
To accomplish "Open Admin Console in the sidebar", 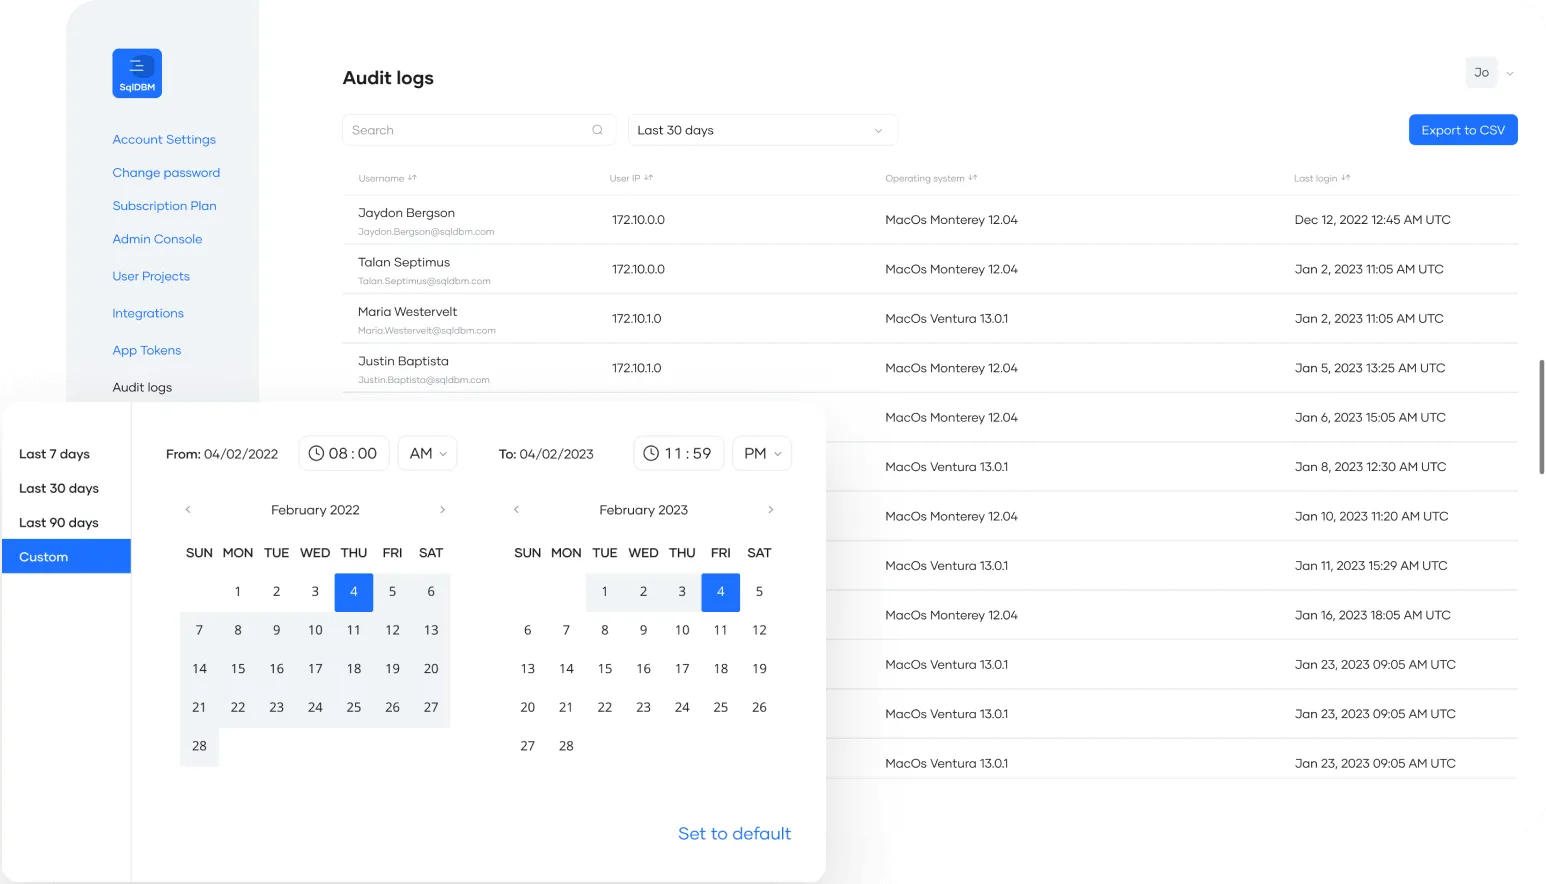I will (157, 239).
